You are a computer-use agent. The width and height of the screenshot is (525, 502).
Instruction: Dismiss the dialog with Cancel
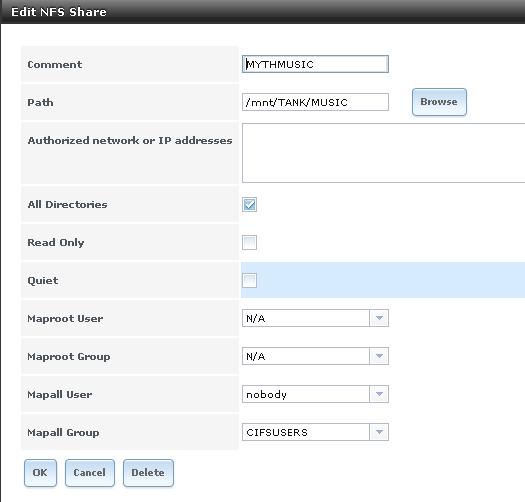tap(90, 473)
